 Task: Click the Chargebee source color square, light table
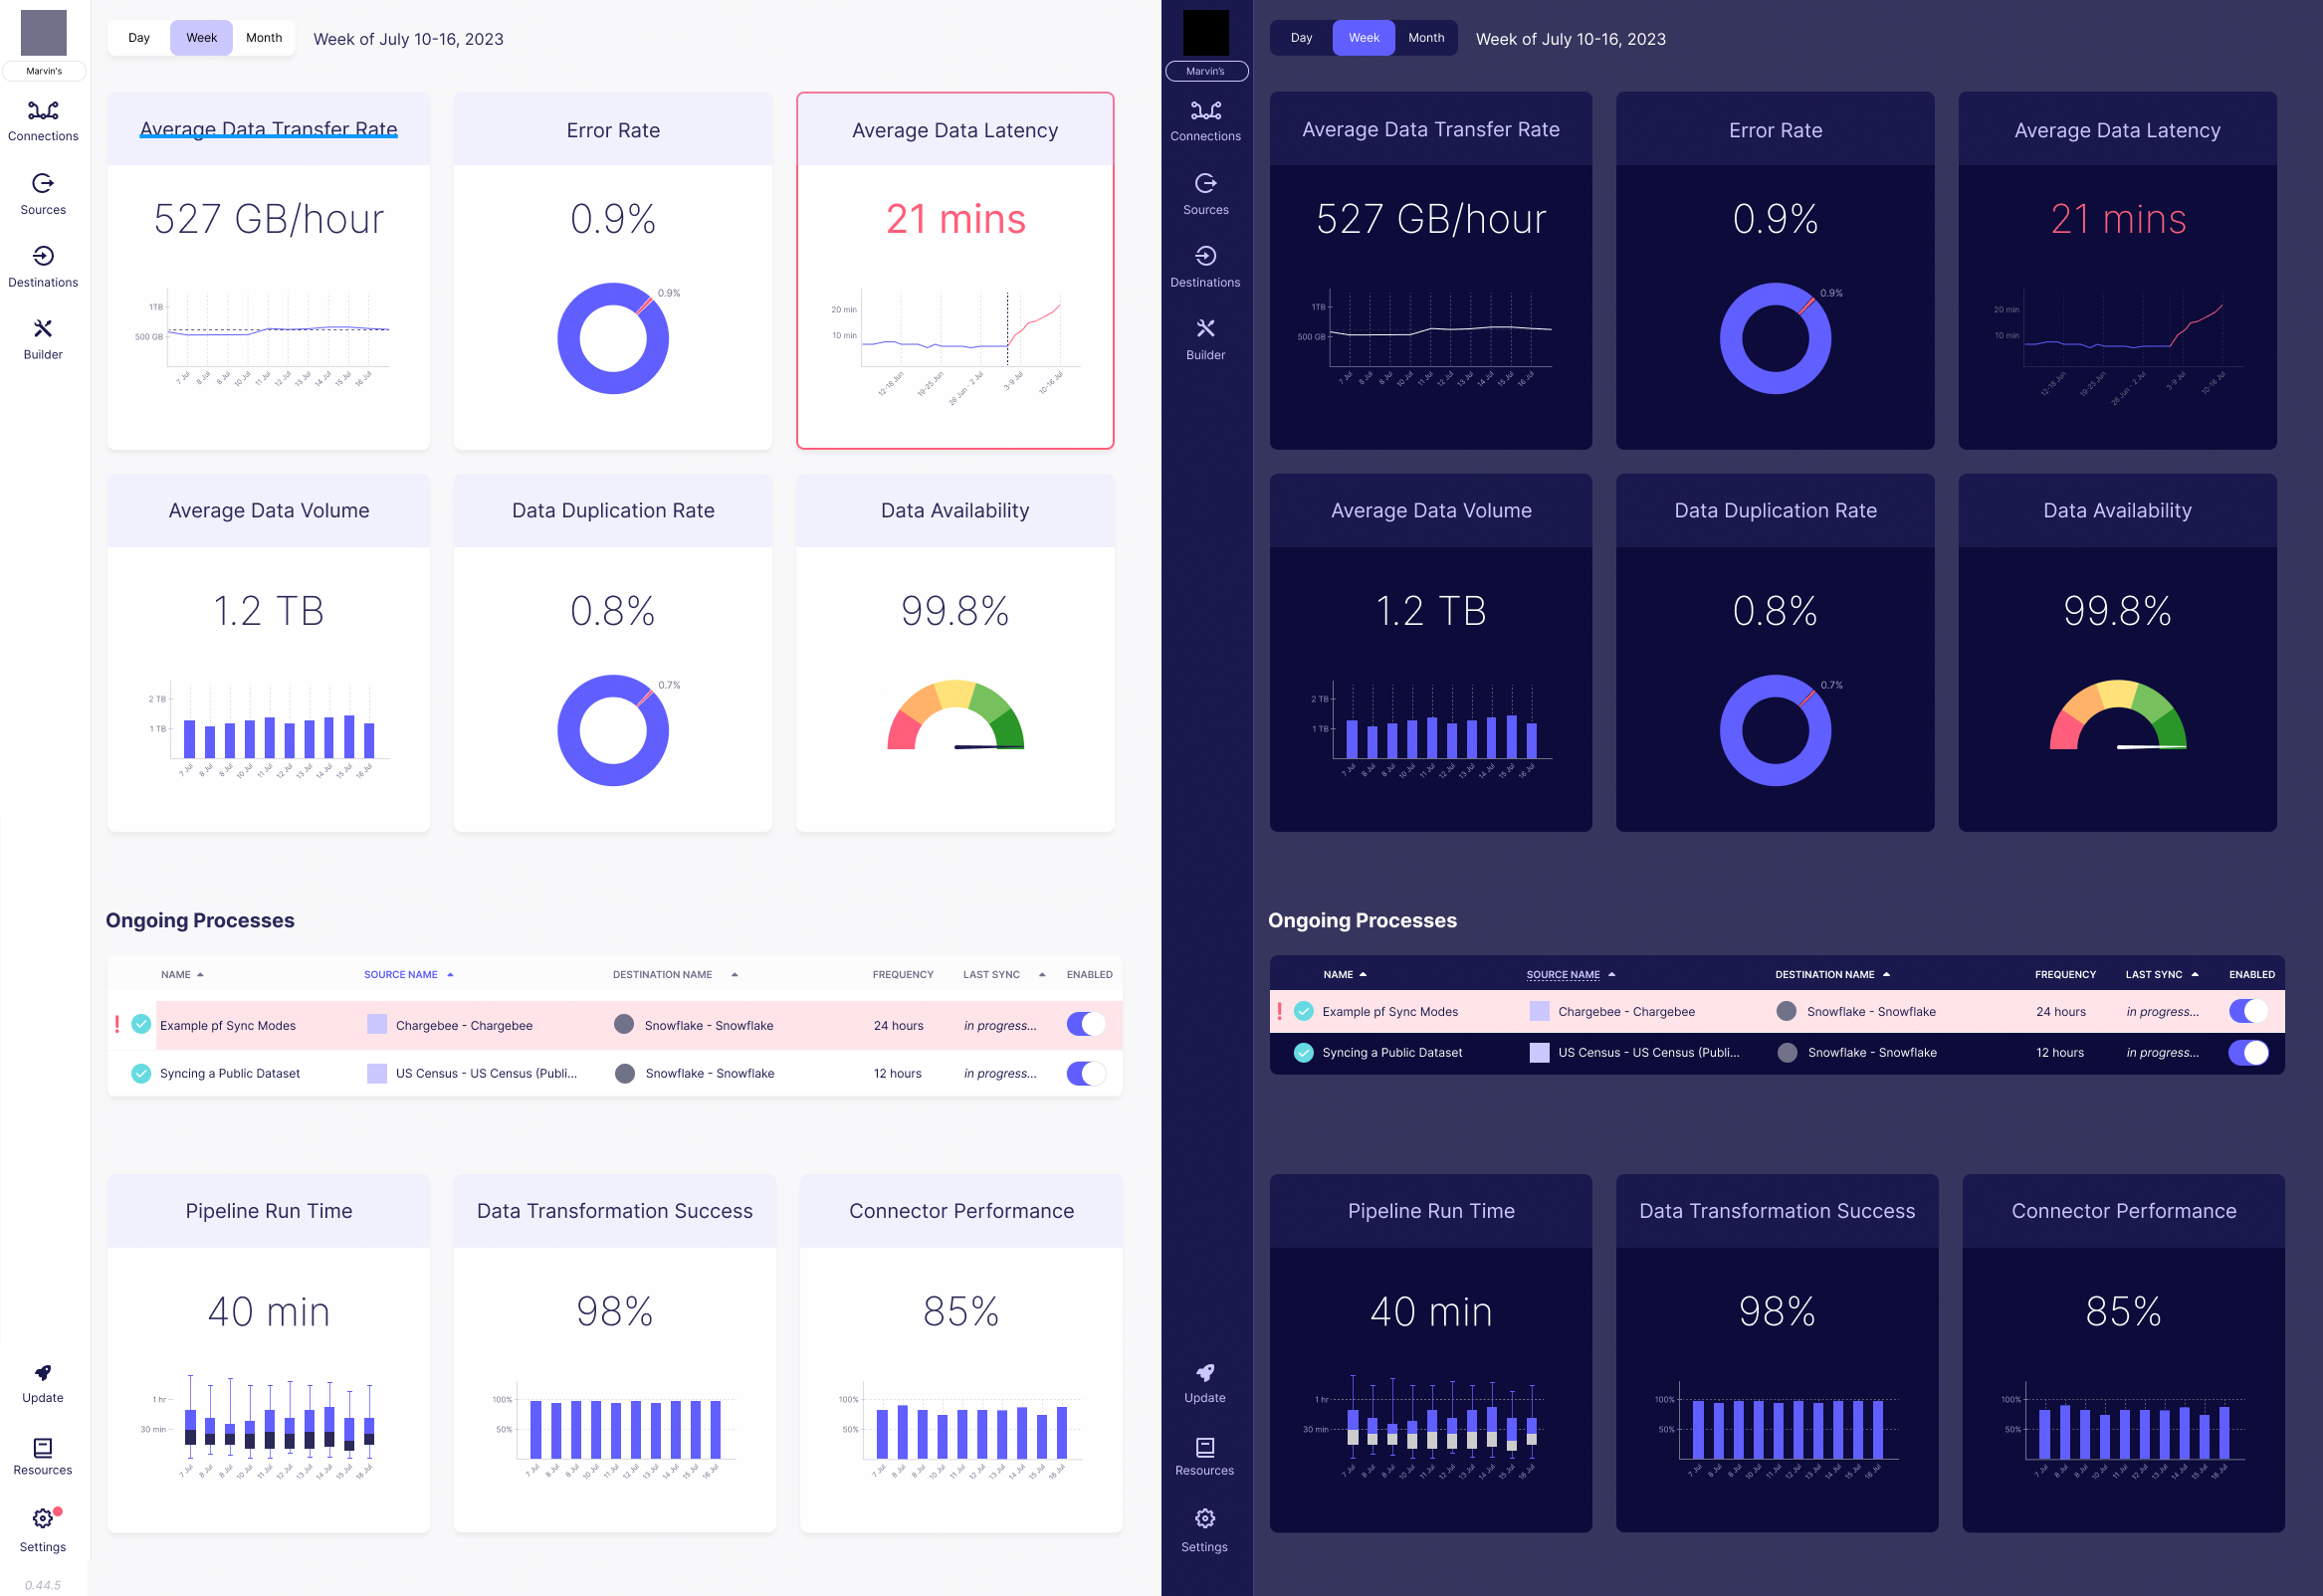pyautogui.click(x=377, y=1024)
